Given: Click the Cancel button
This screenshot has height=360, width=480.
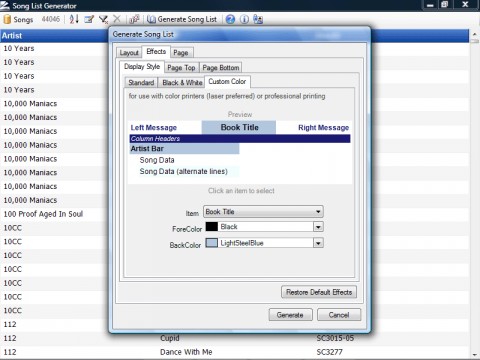Looking at the screenshot, I should tap(339, 315).
